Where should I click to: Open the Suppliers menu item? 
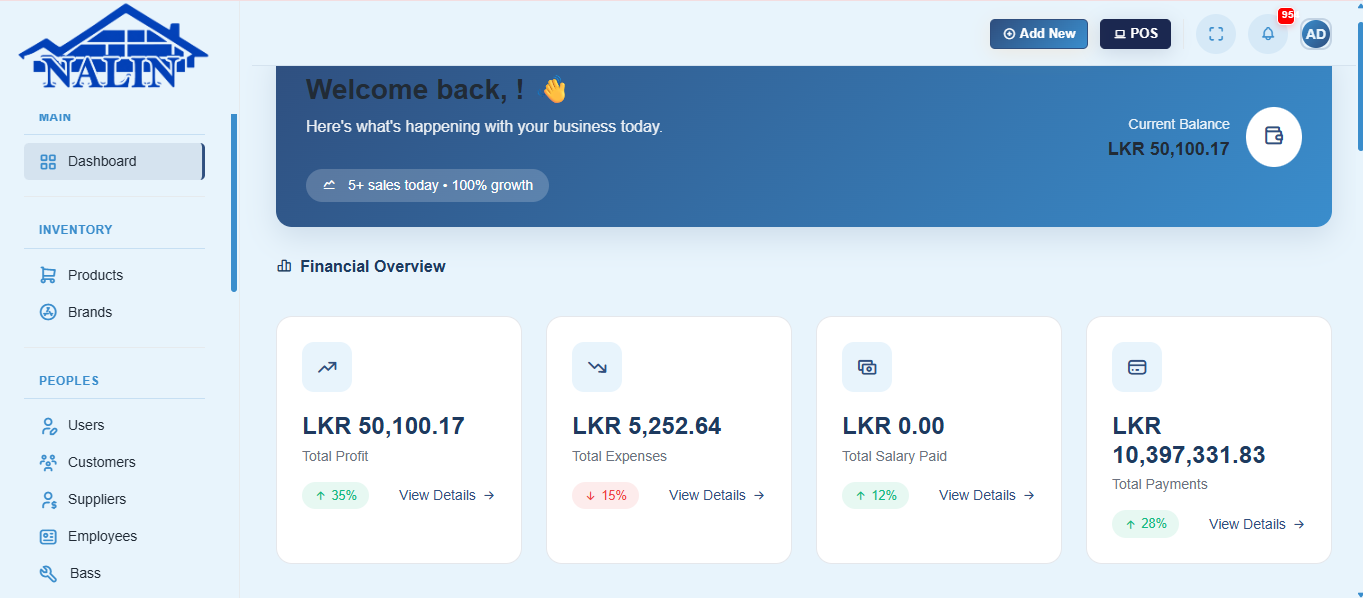pyautogui.click(x=114, y=499)
